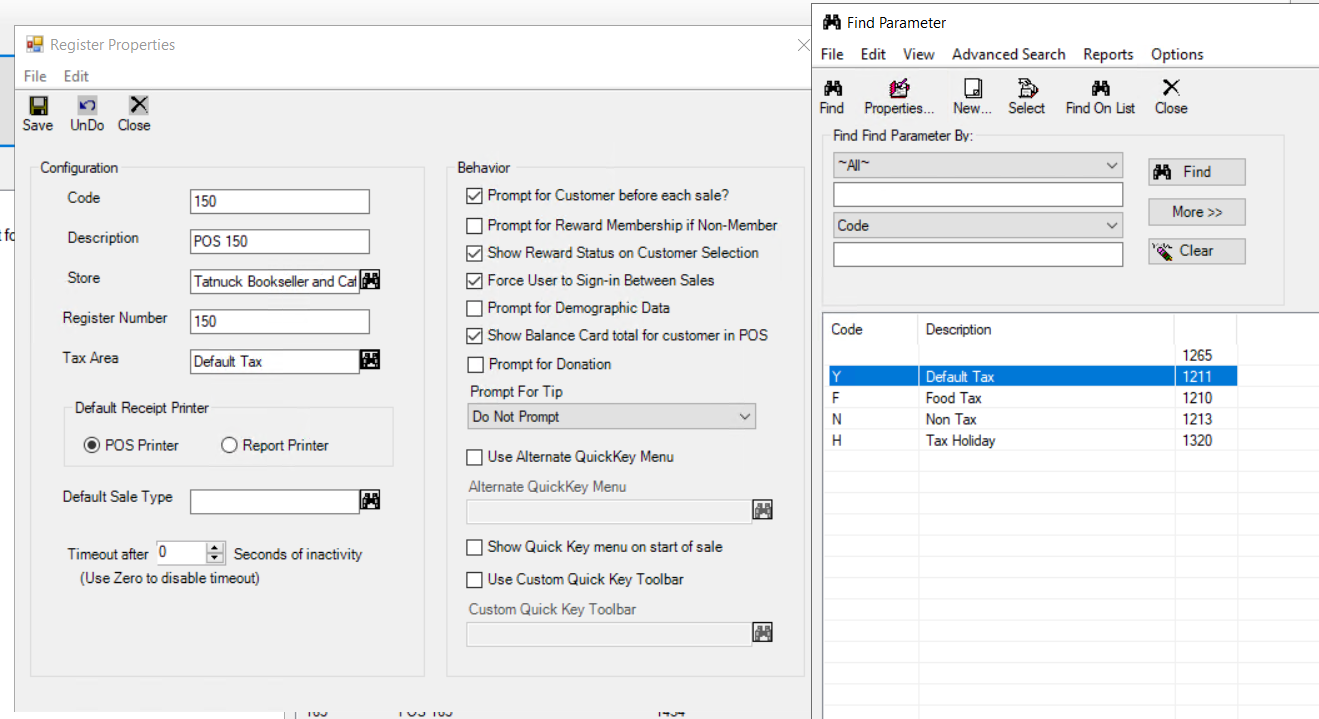Find Parameter window title binoculars icon
The height and width of the screenshot is (719, 1319).
tap(831, 22)
